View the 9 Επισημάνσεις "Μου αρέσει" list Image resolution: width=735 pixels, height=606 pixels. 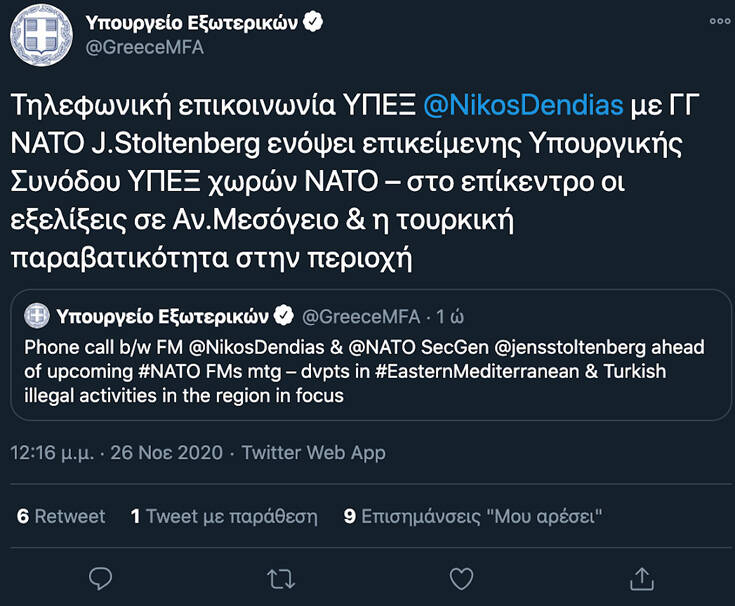472,516
